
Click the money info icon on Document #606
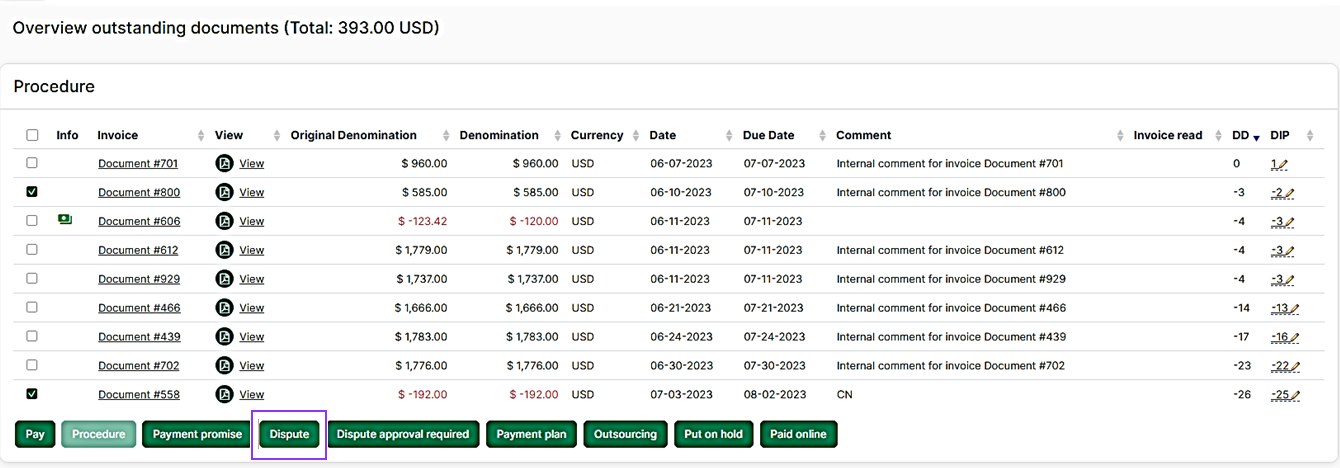click(65, 220)
